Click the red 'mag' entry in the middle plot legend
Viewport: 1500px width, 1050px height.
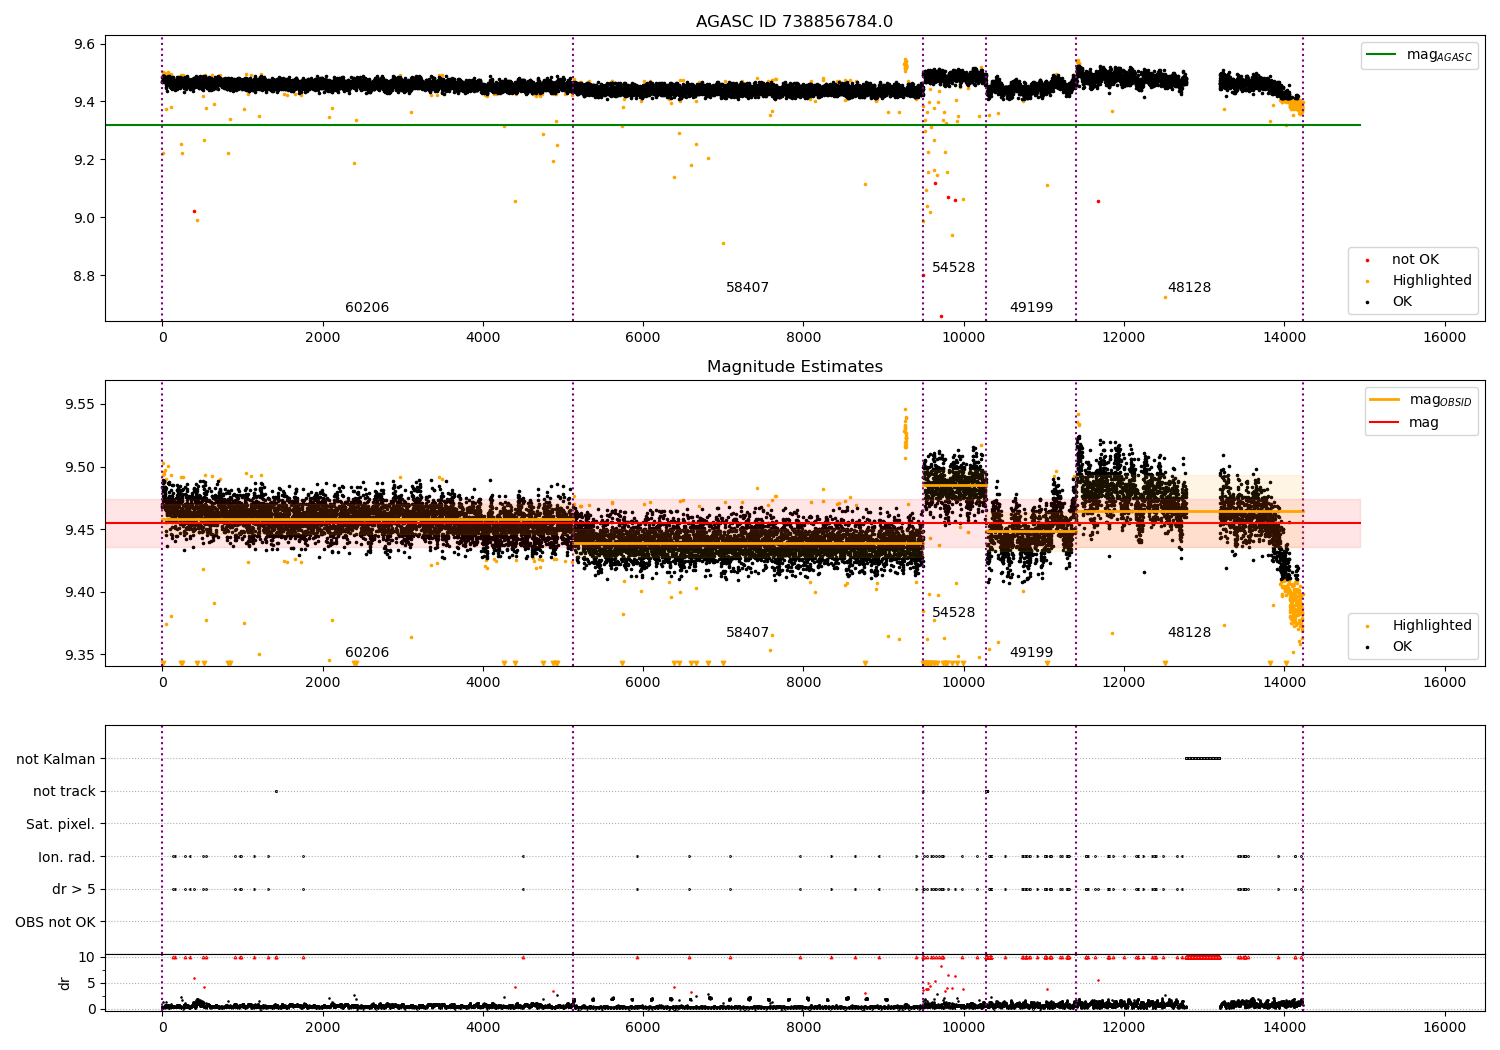1404,423
